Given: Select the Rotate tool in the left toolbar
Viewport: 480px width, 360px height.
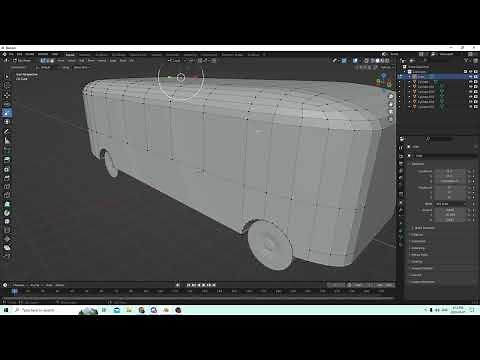Looking at the screenshot, I should pos(7,104).
